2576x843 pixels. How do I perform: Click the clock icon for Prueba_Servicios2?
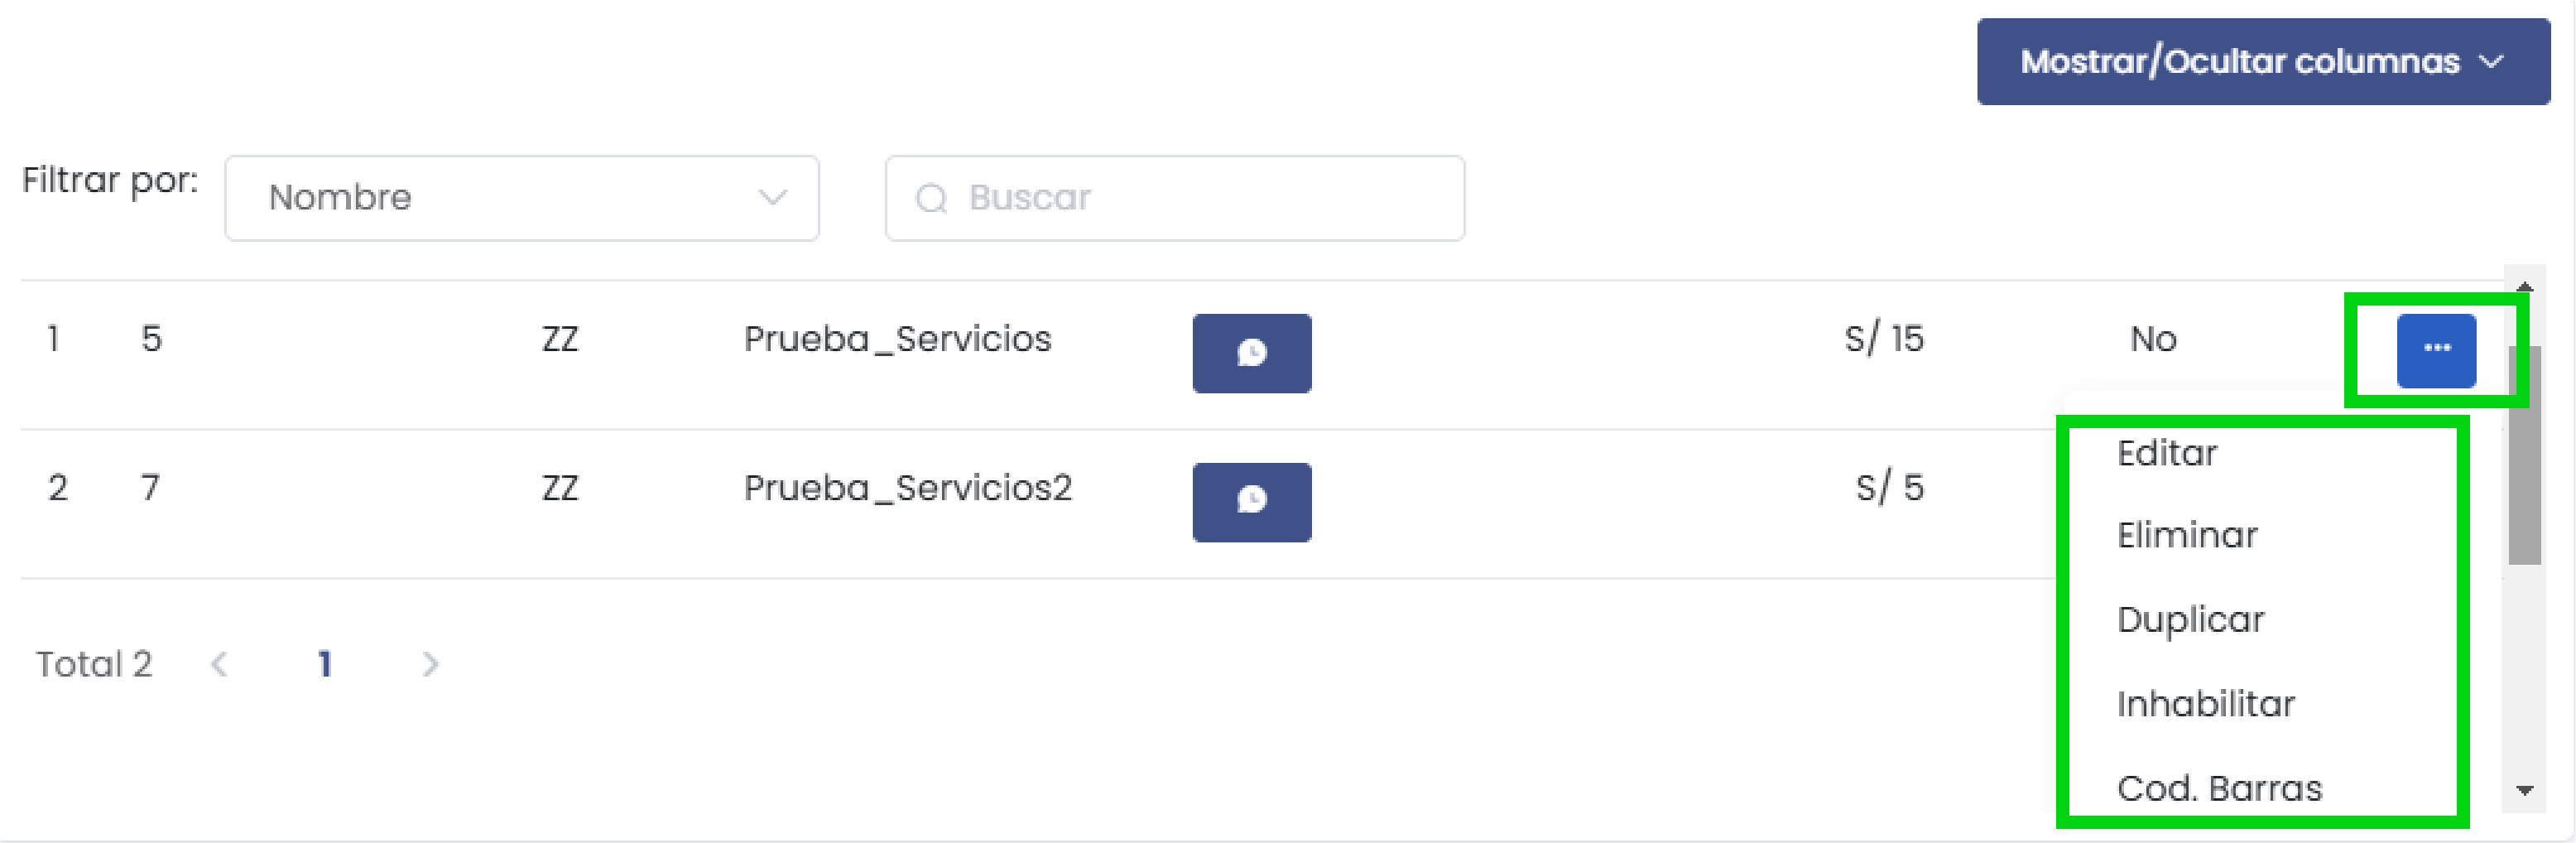tap(1252, 503)
